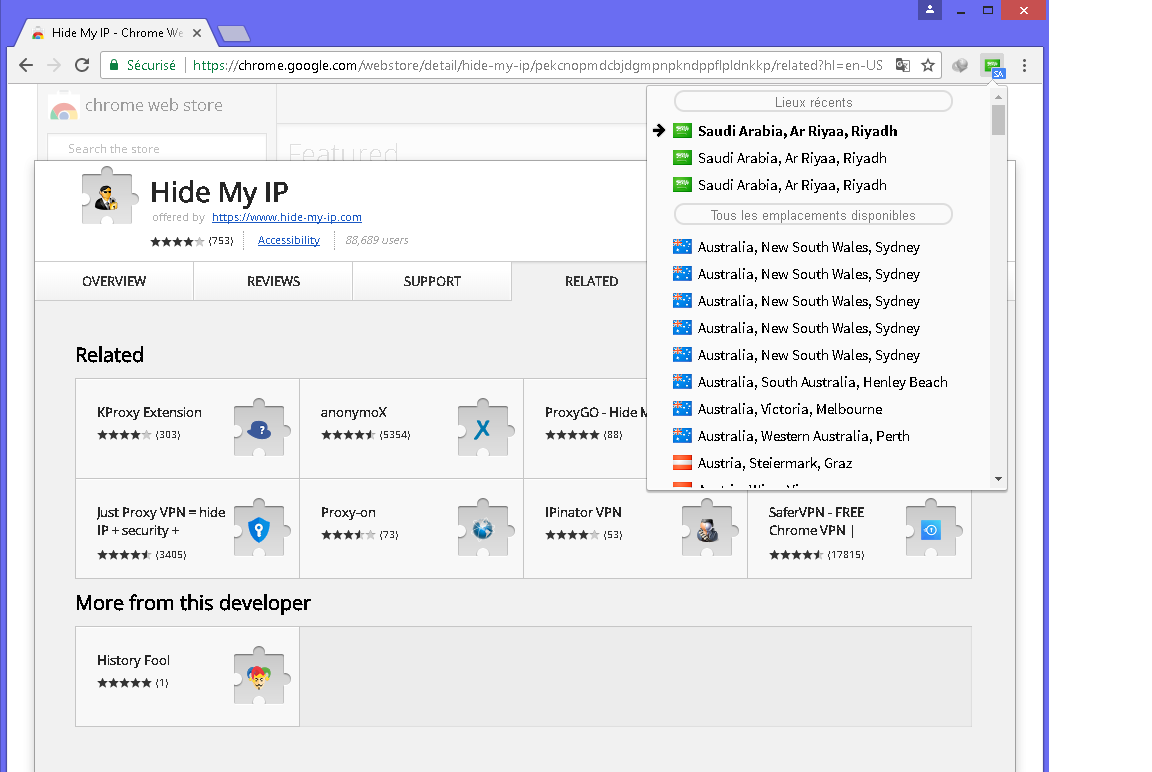Open the Support tab
1152x772 pixels.
432,281
